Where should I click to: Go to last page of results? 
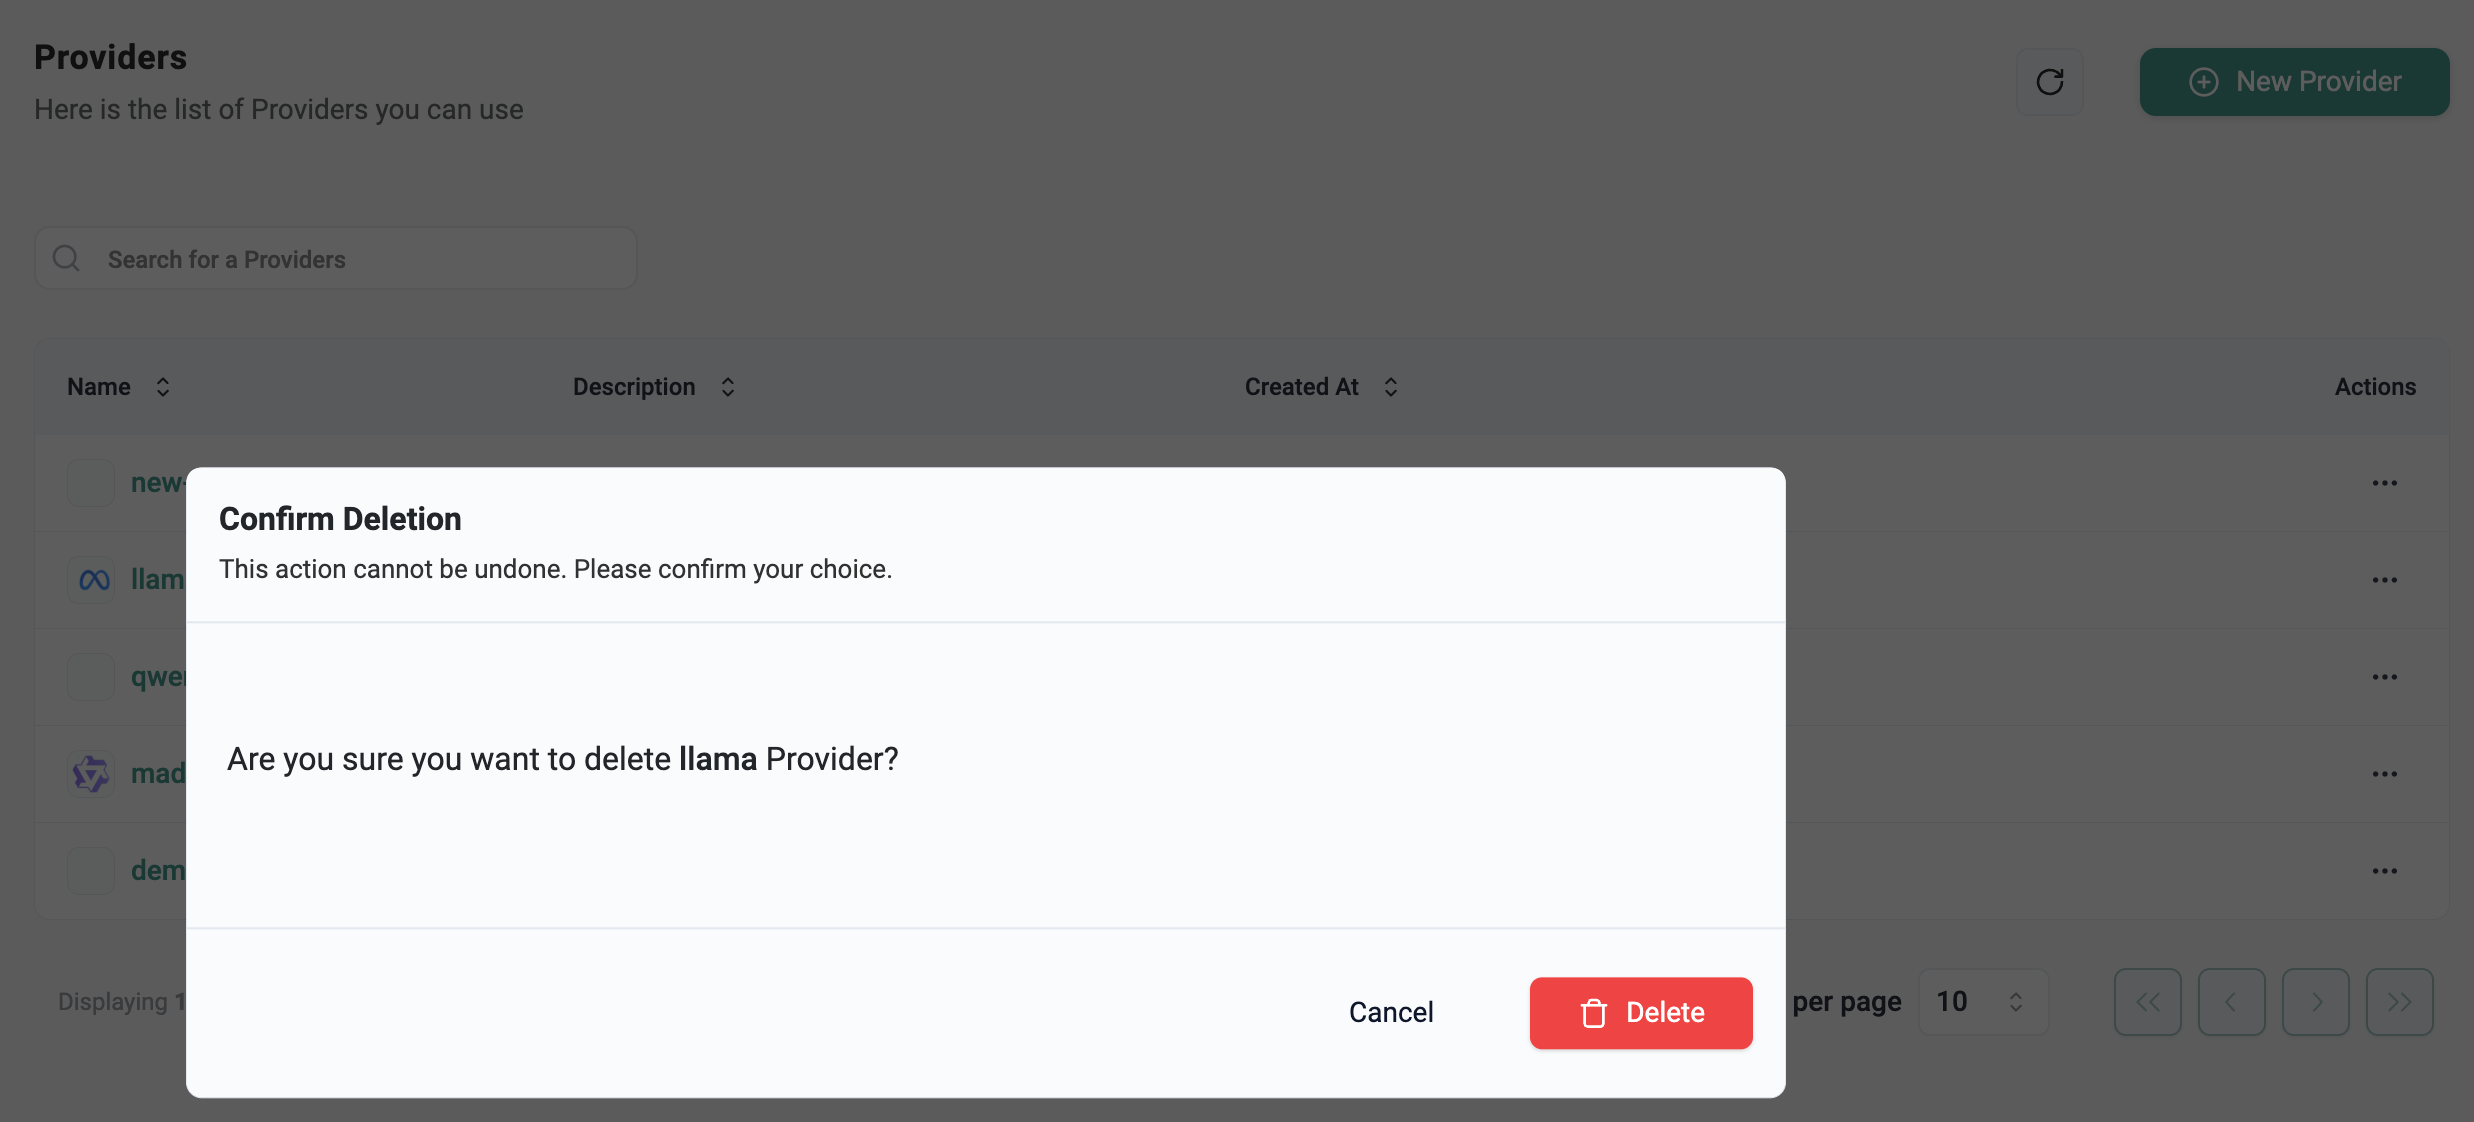(2399, 1002)
